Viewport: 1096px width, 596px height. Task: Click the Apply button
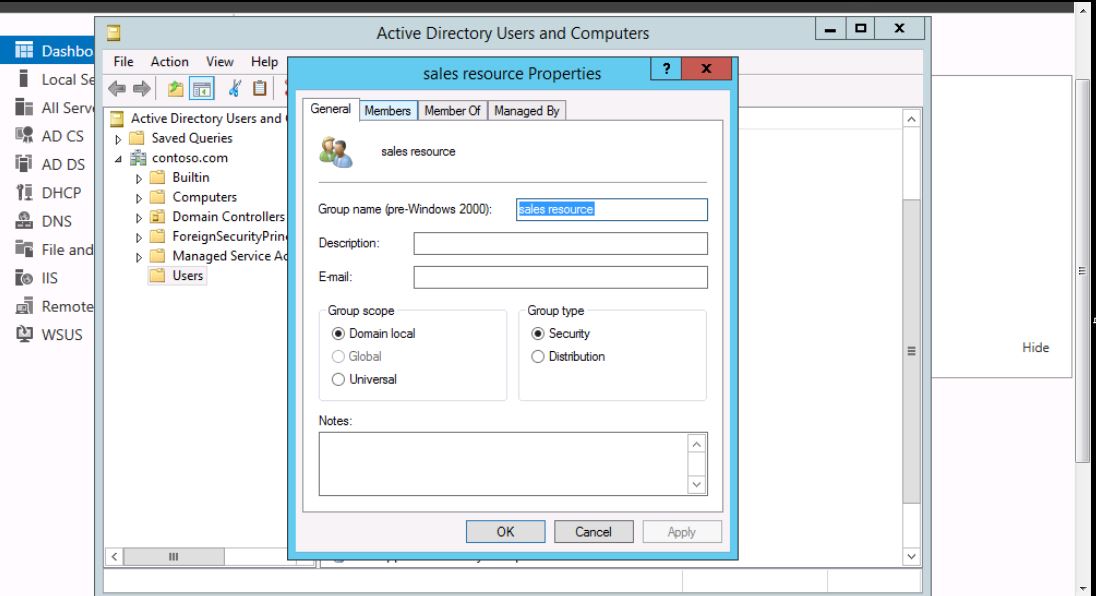682,532
